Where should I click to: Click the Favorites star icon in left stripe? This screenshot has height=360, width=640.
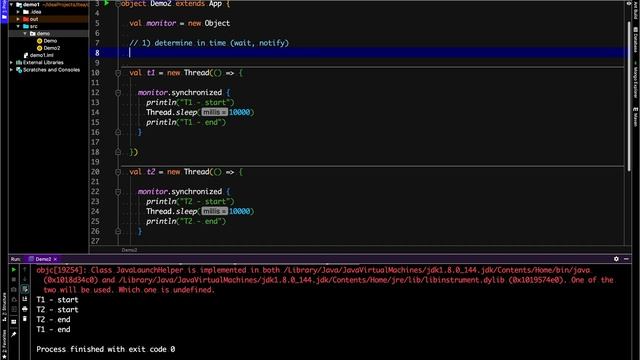point(4,356)
